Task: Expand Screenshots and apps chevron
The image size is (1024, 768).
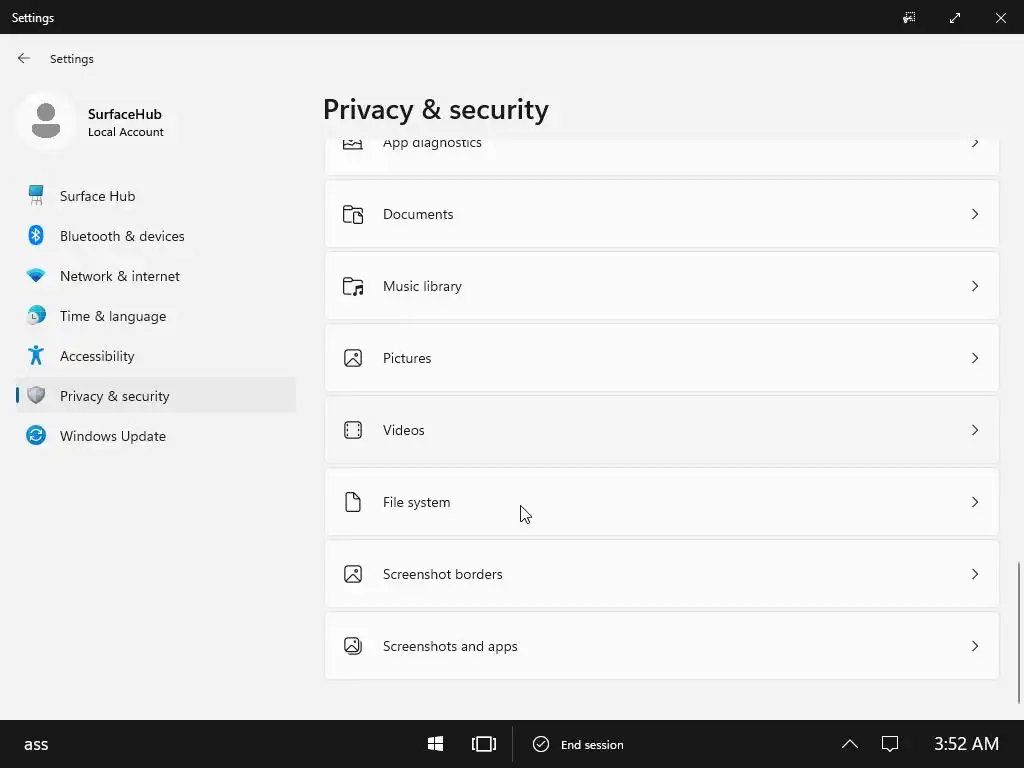Action: pos(975,646)
